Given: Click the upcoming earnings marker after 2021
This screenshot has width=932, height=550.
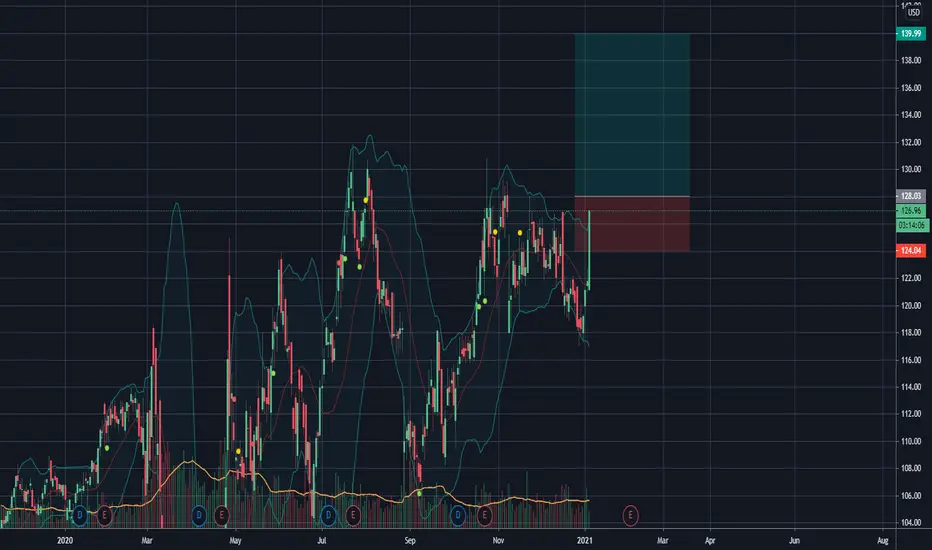Looking at the screenshot, I should (630, 516).
